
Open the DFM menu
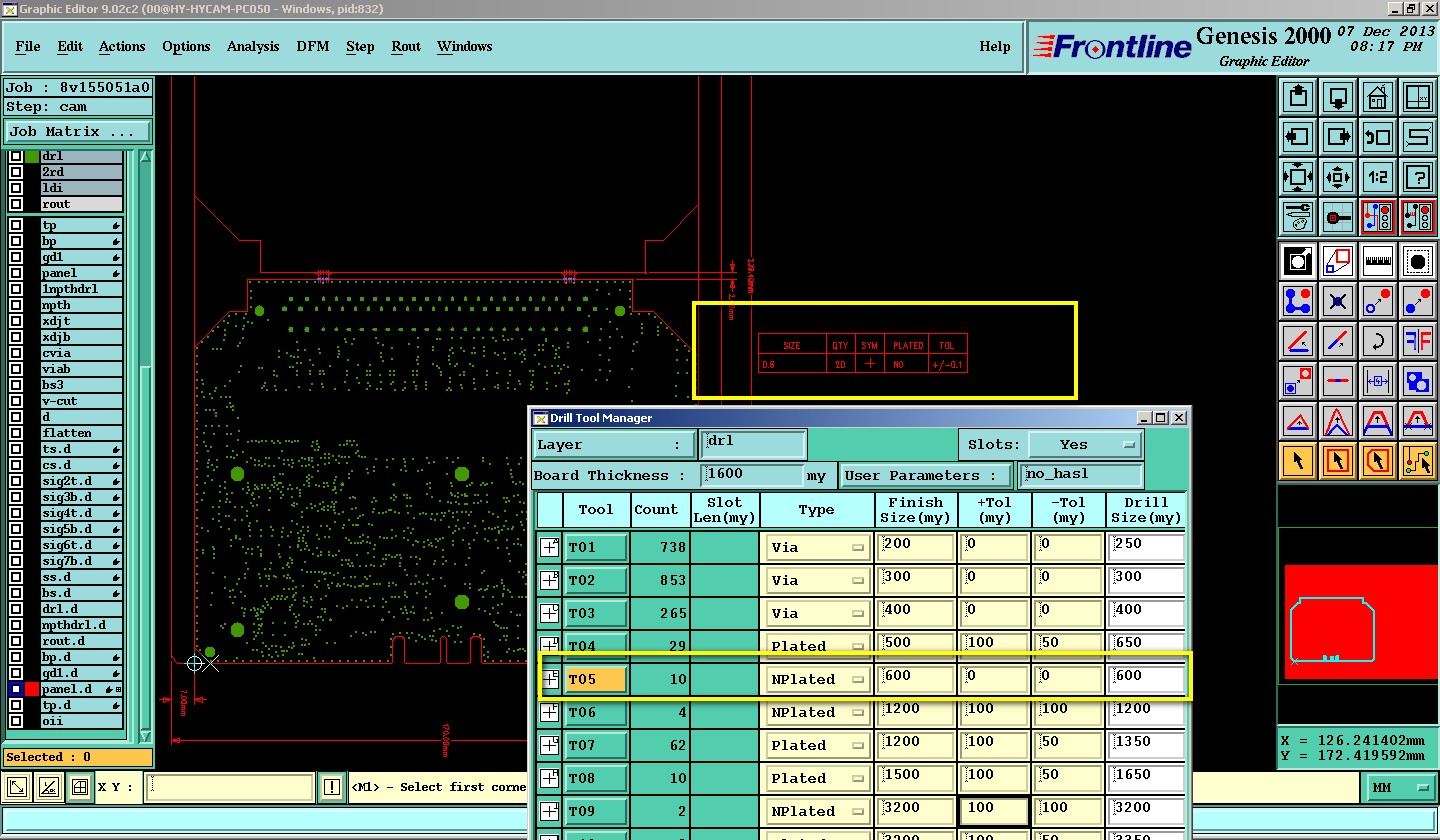(312, 47)
